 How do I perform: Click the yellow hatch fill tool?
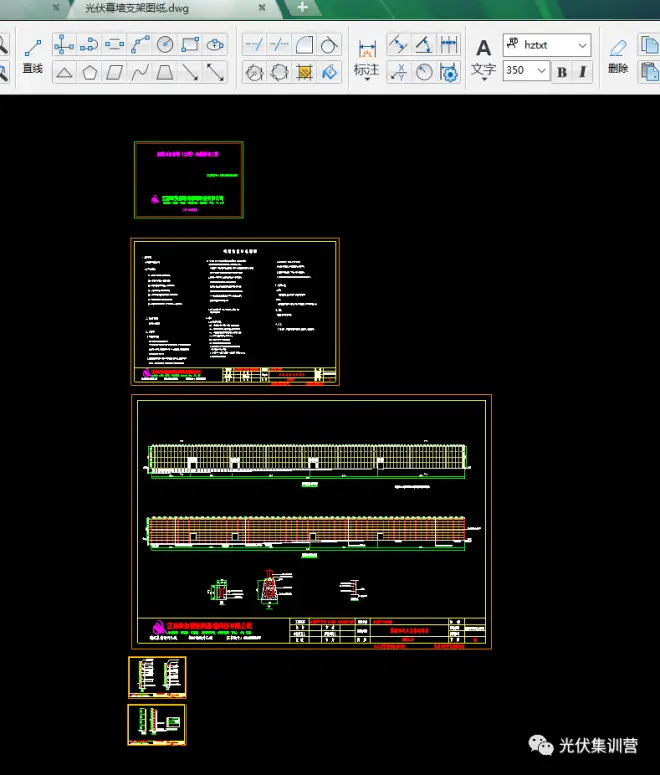305,73
